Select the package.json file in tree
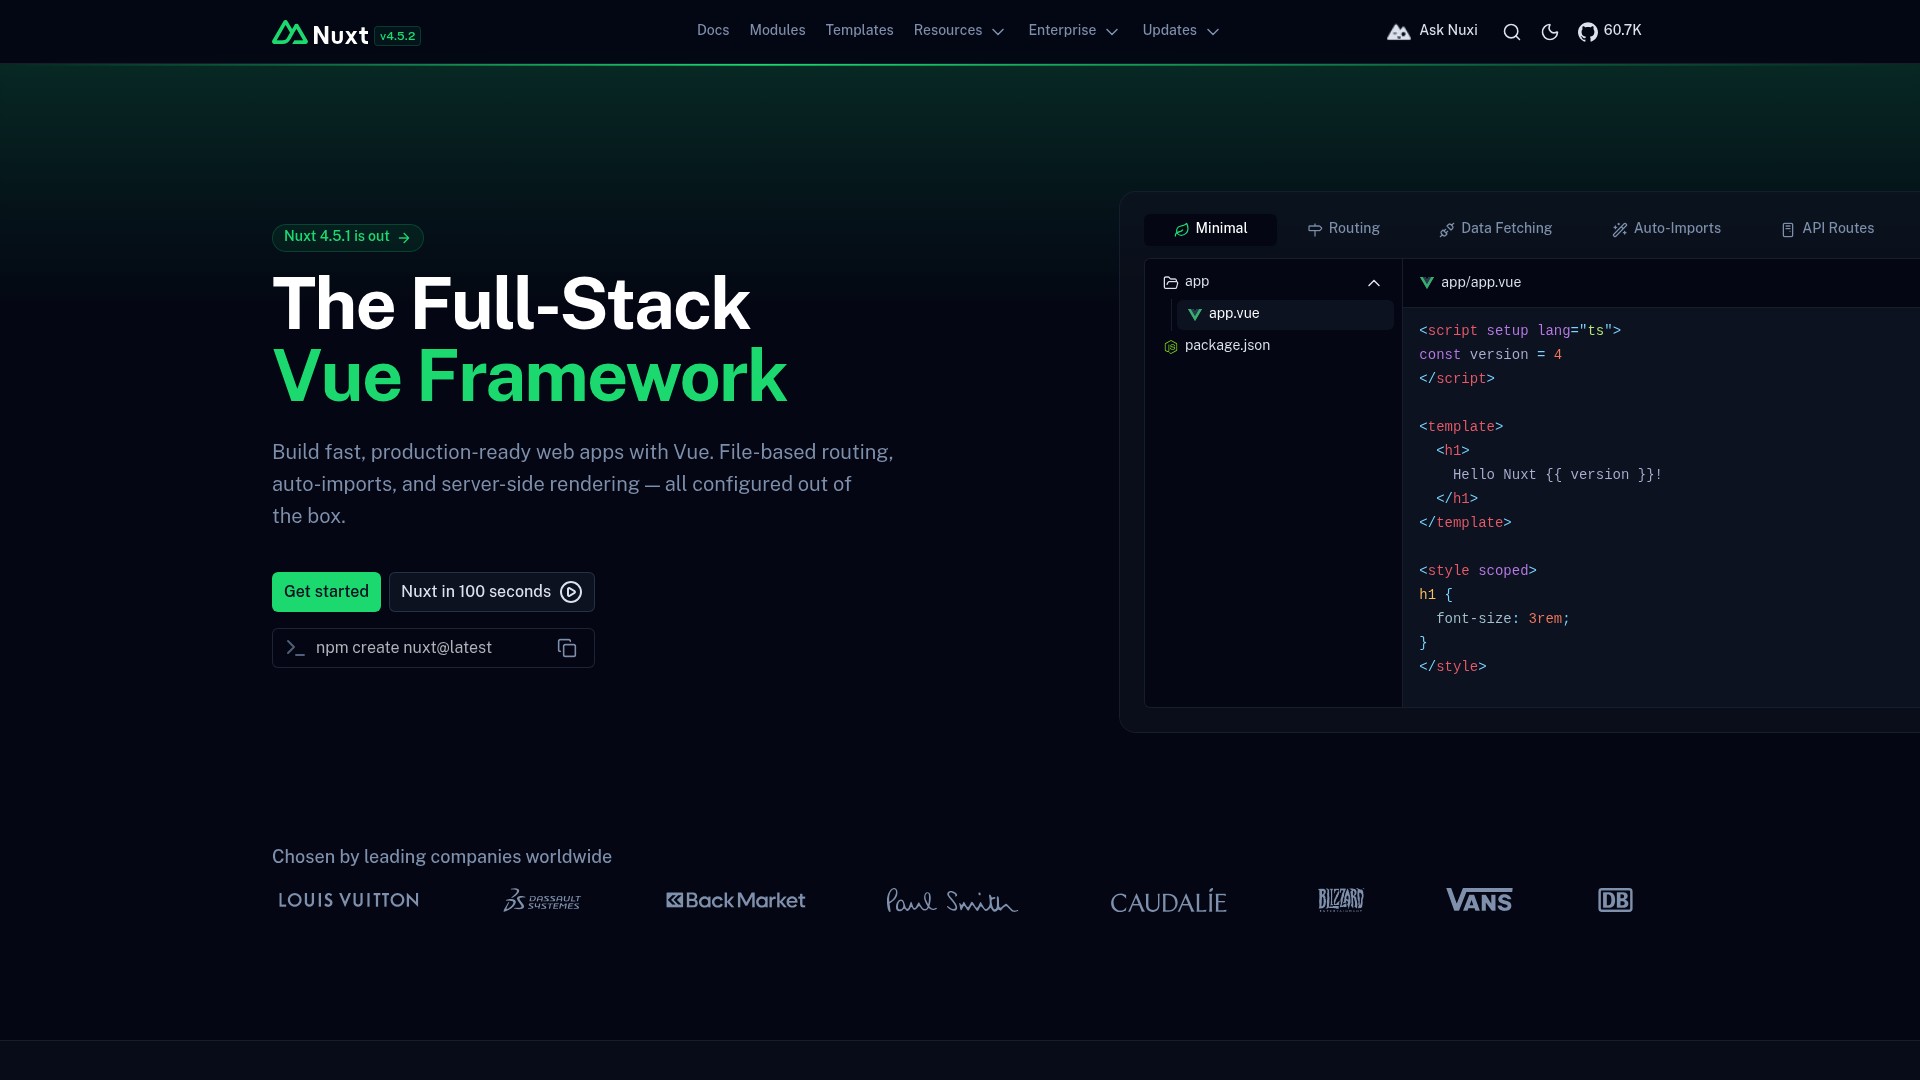This screenshot has width=1920, height=1080. 1273,346
